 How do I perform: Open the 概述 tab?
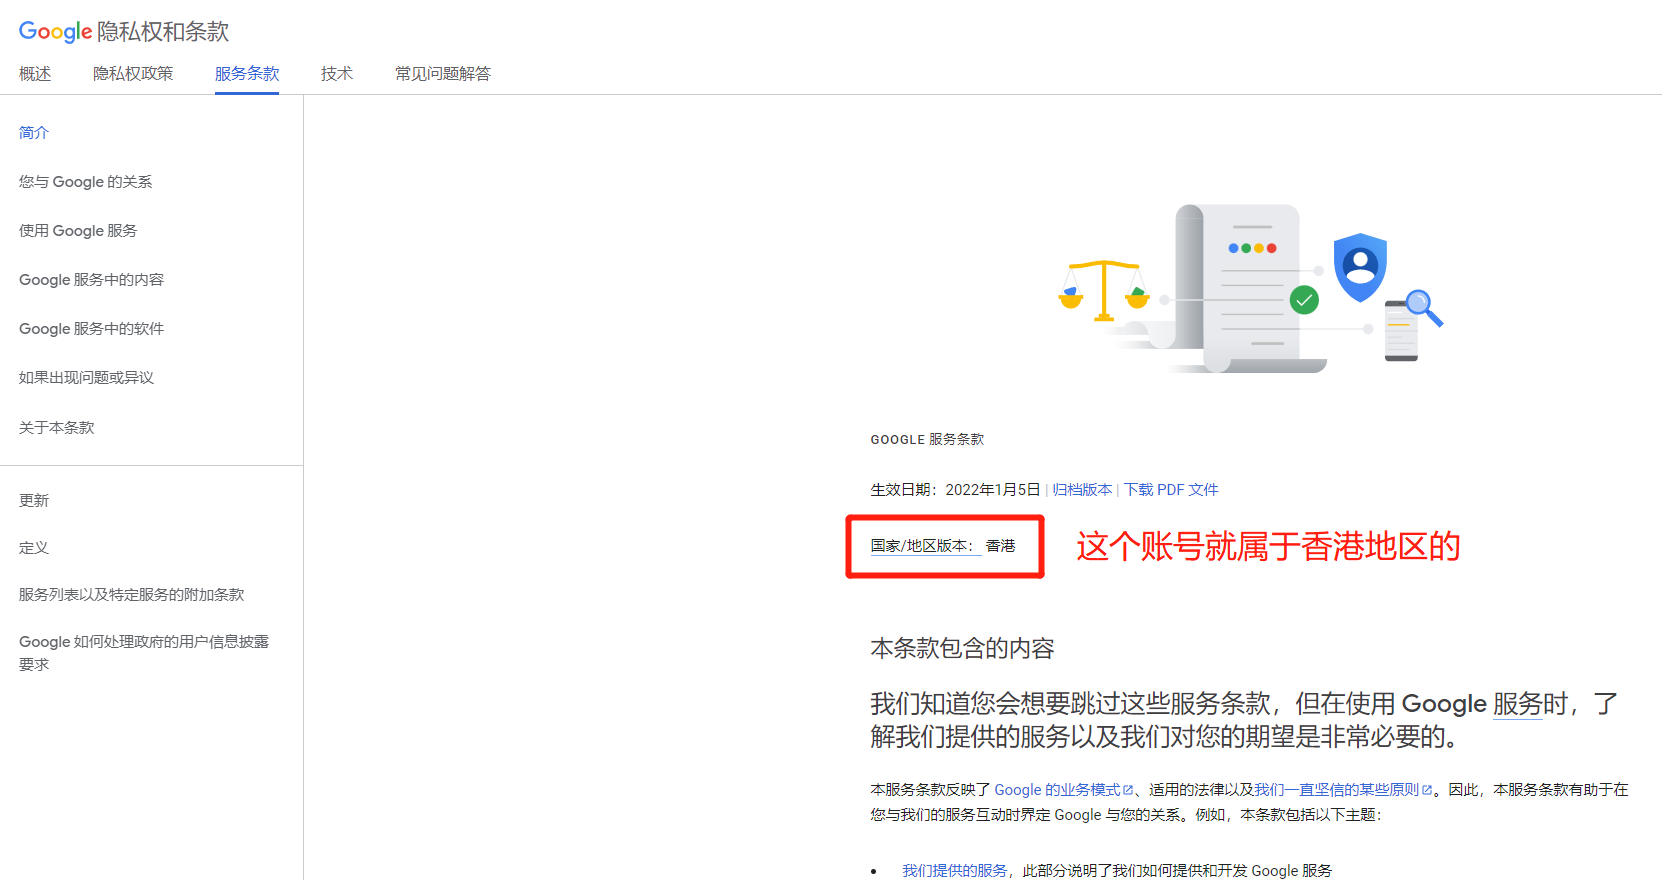[35, 74]
